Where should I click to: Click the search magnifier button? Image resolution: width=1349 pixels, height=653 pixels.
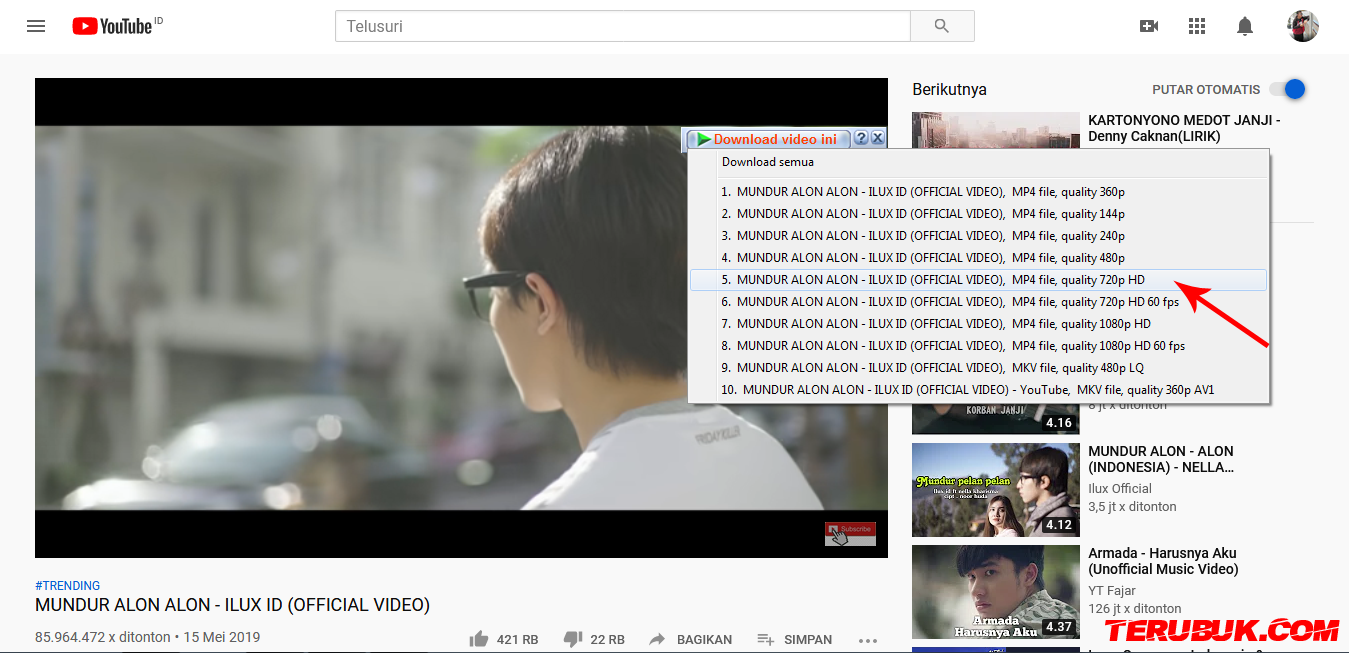[942, 26]
